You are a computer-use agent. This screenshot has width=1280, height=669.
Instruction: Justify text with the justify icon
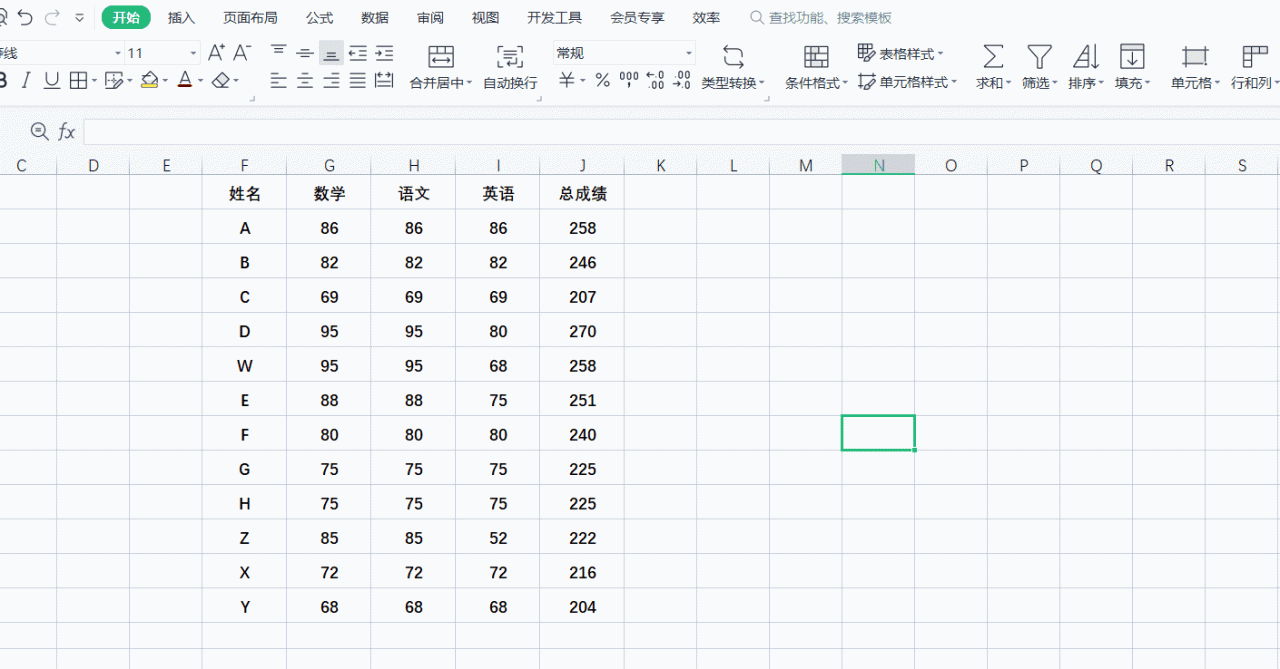pos(357,81)
